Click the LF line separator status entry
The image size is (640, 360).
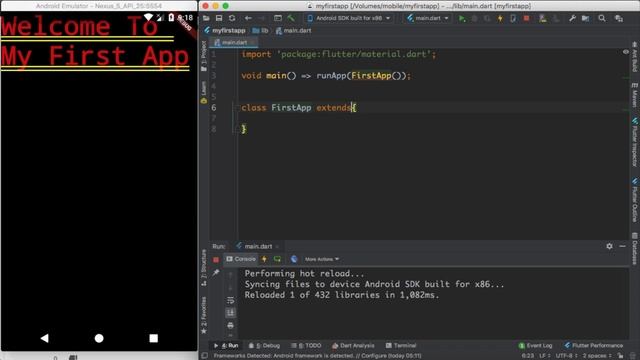(x=544, y=356)
